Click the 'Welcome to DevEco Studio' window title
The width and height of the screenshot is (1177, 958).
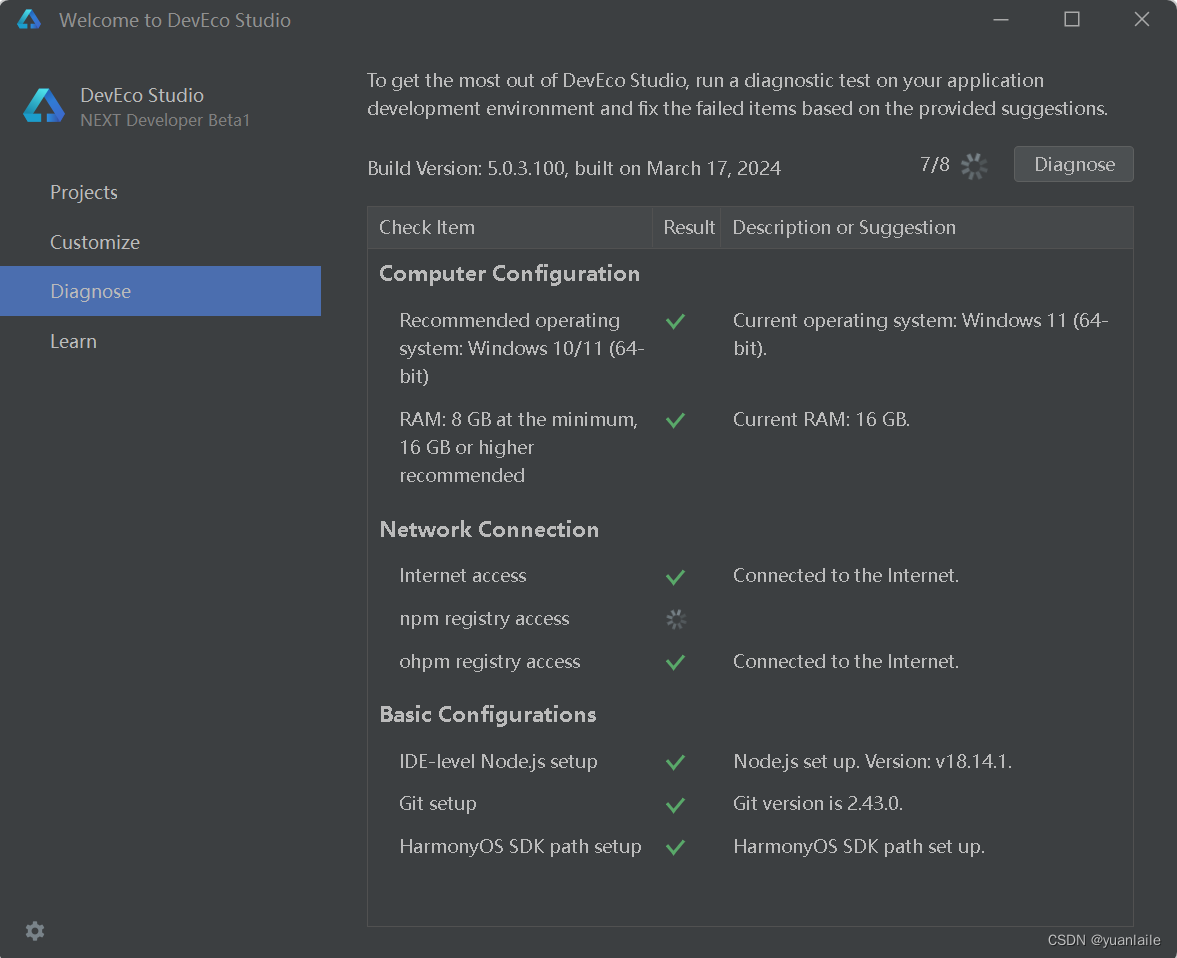(175, 20)
